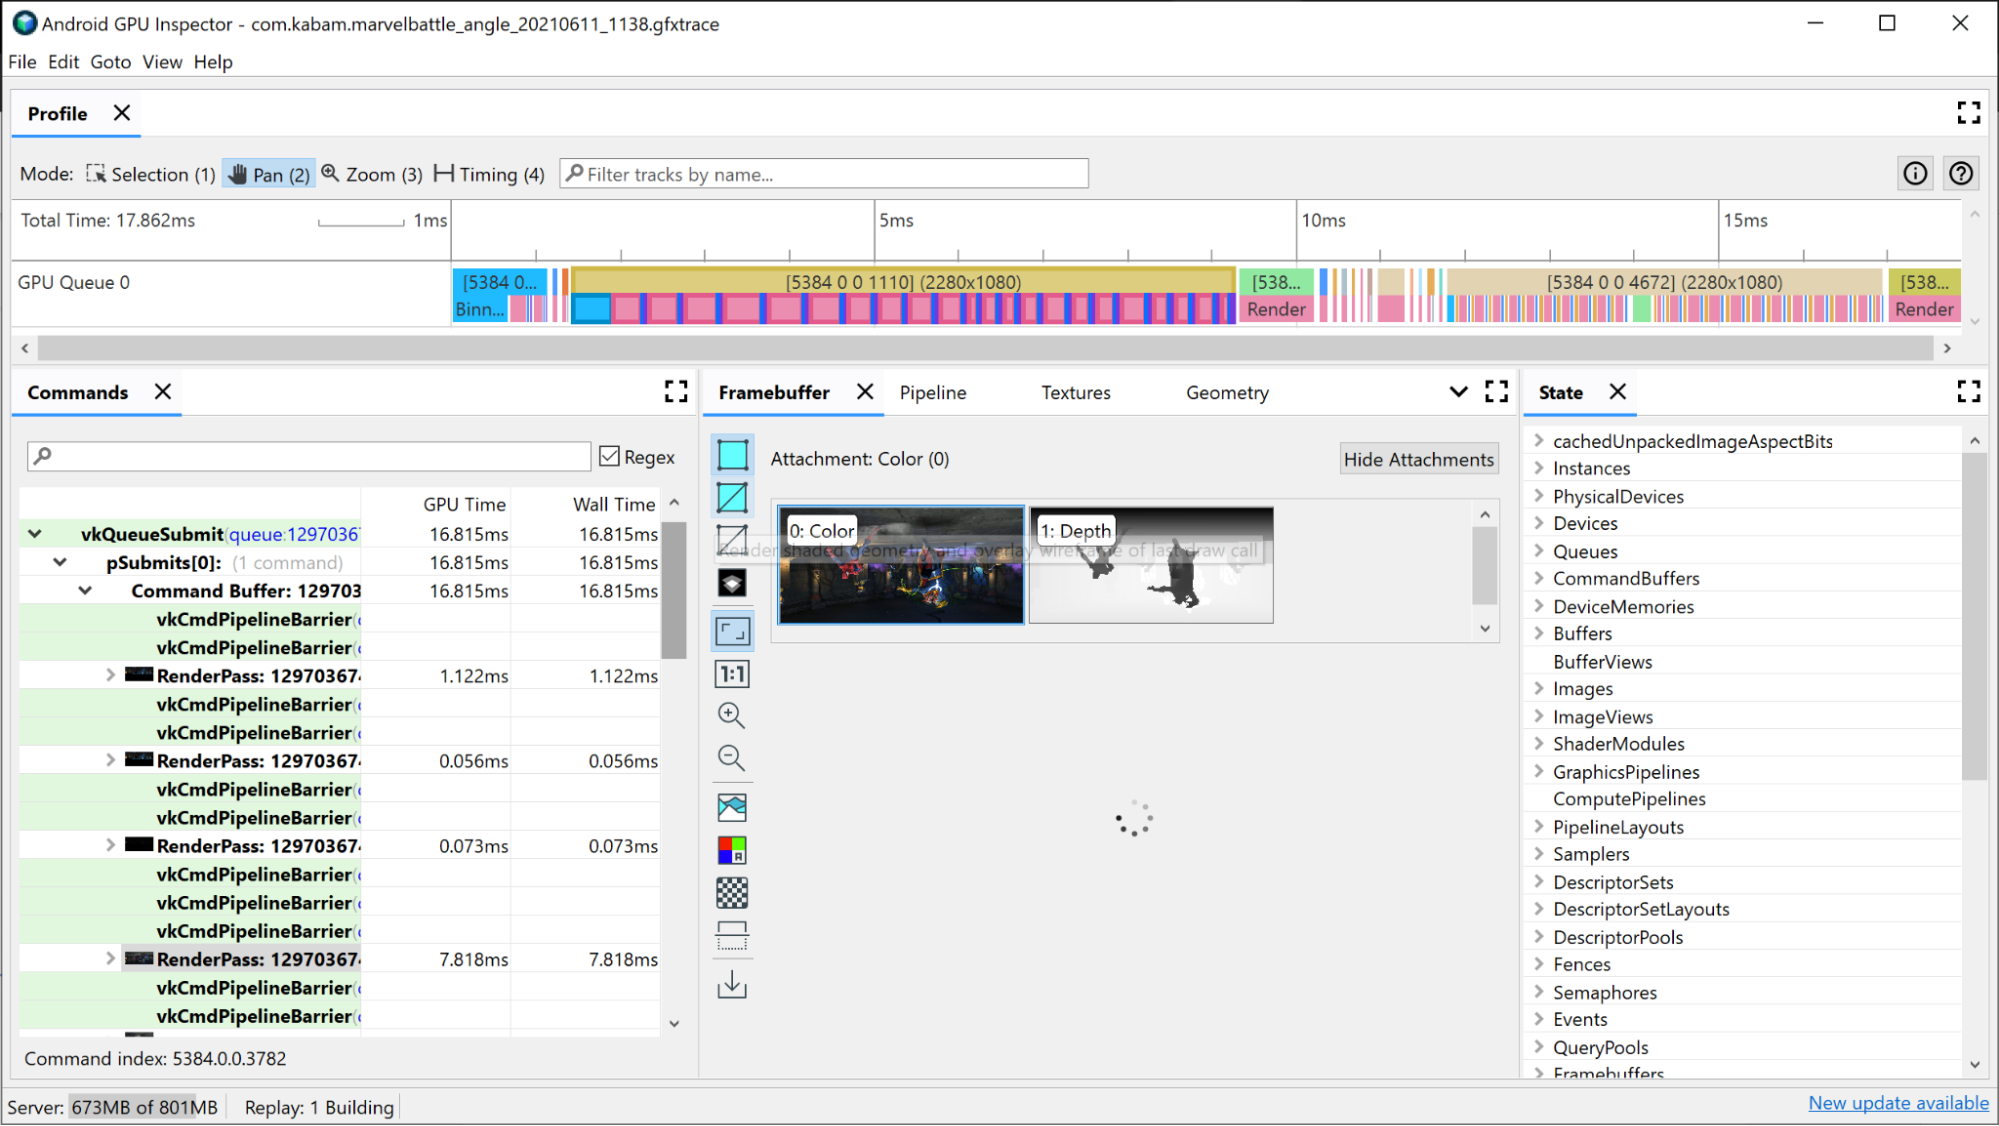
Task: Click the 1:1 pixel ratio icon
Action: 733,674
